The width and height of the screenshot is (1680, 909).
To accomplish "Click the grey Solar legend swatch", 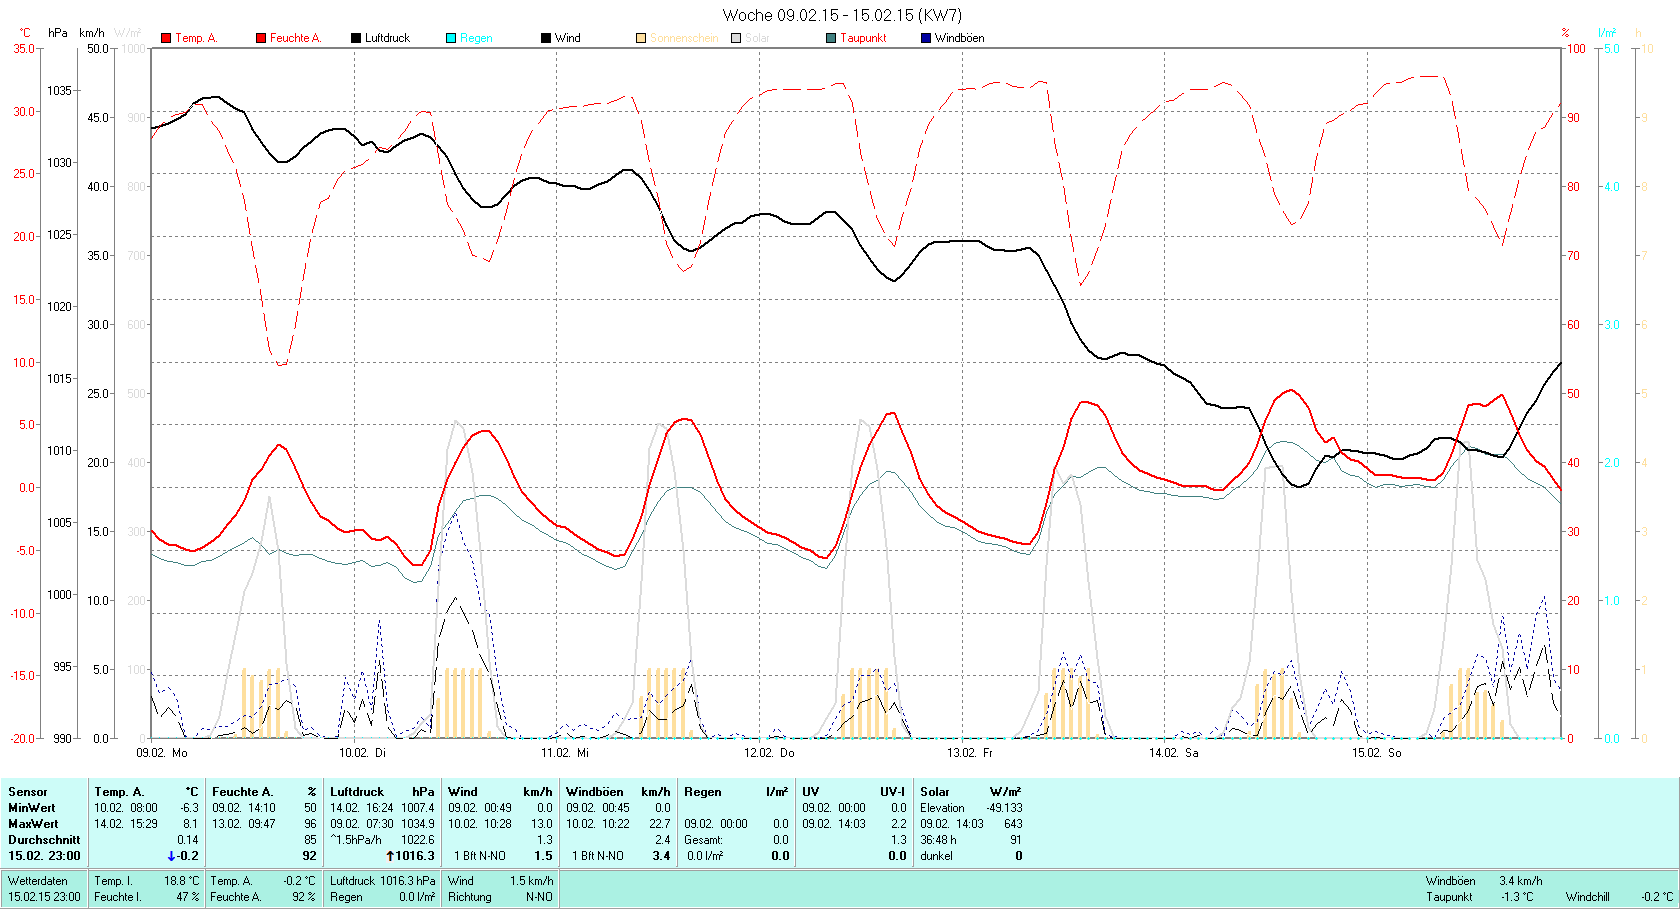I will (736, 38).
